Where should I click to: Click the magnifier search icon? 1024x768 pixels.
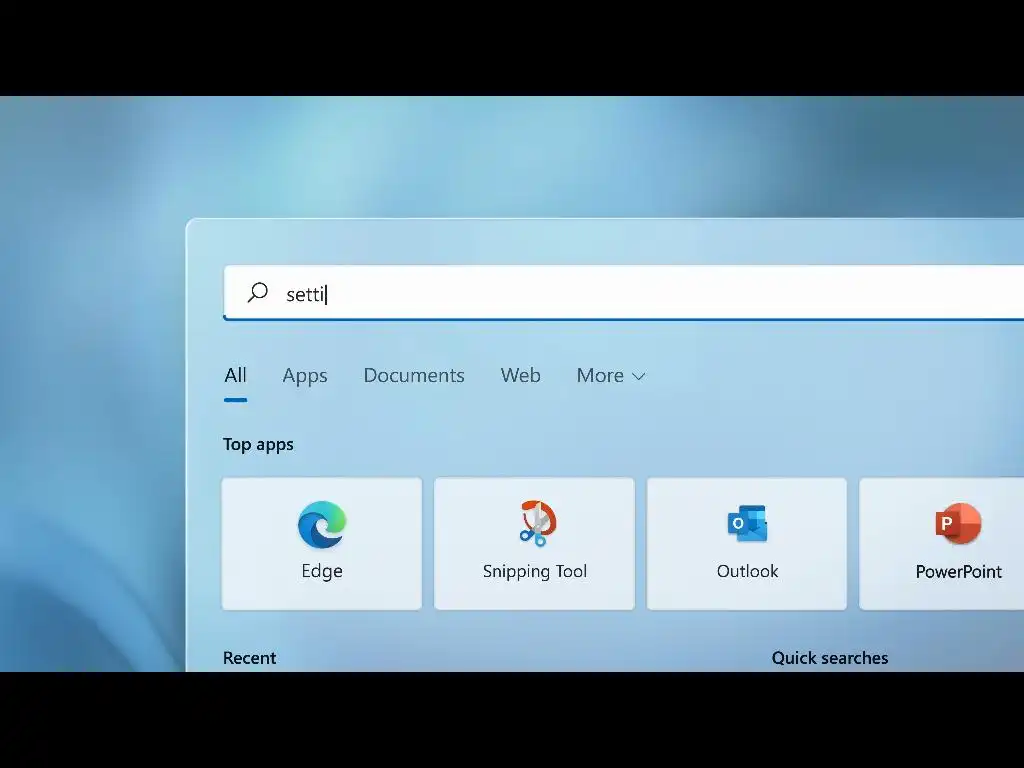pos(257,292)
